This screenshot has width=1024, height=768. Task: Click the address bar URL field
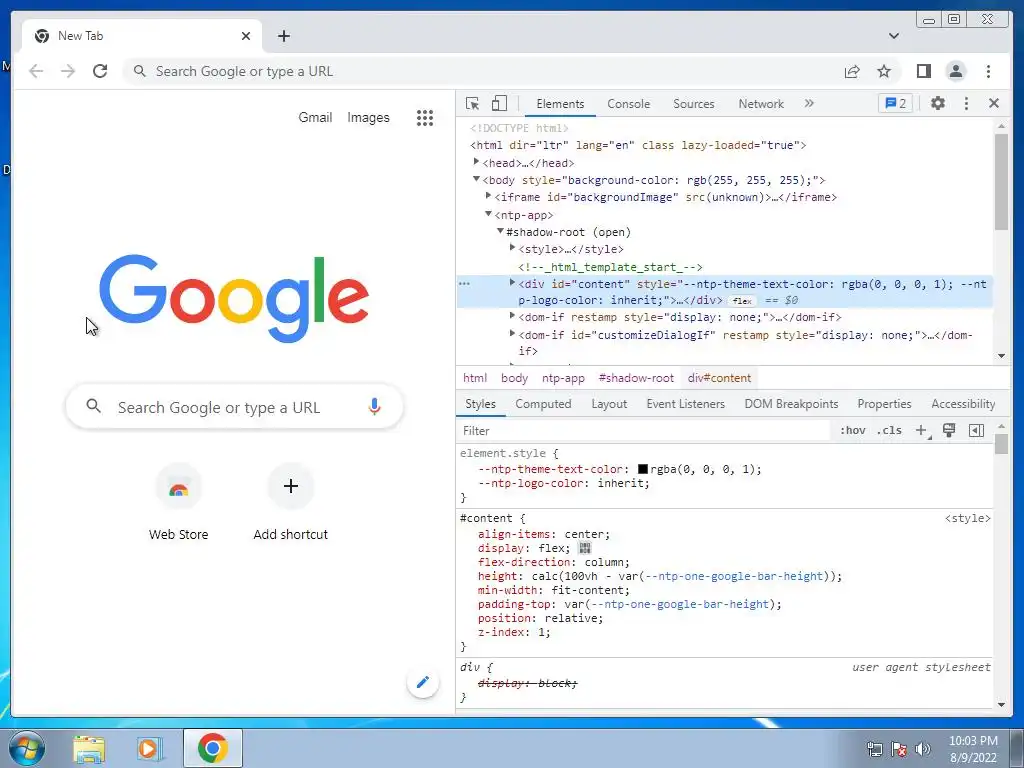coord(483,71)
